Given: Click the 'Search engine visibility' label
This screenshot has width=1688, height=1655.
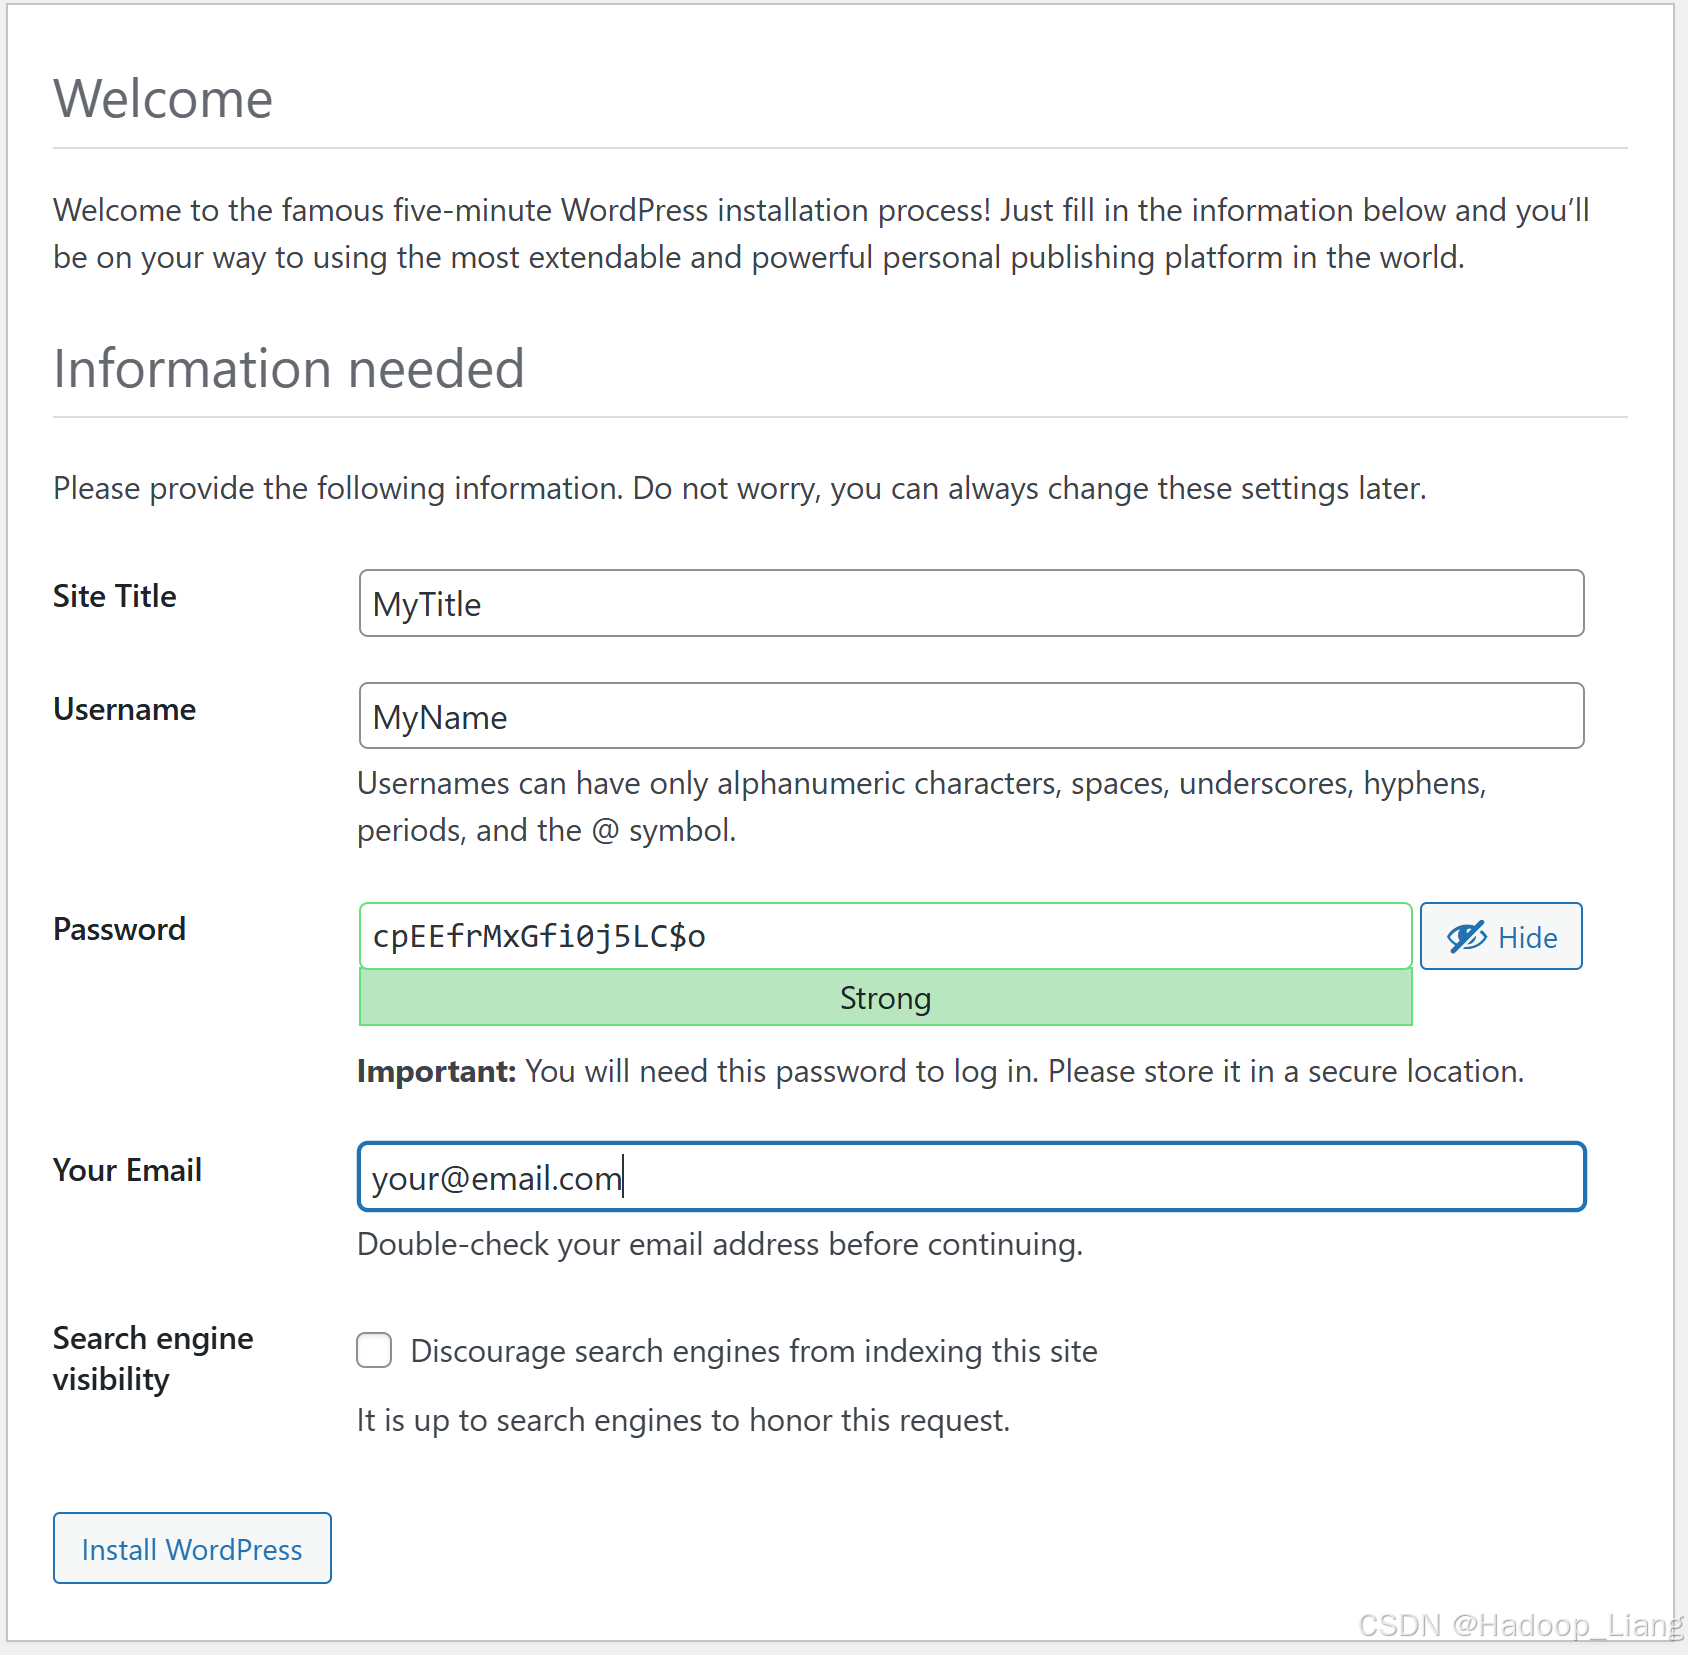Looking at the screenshot, I should point(153,1358).
